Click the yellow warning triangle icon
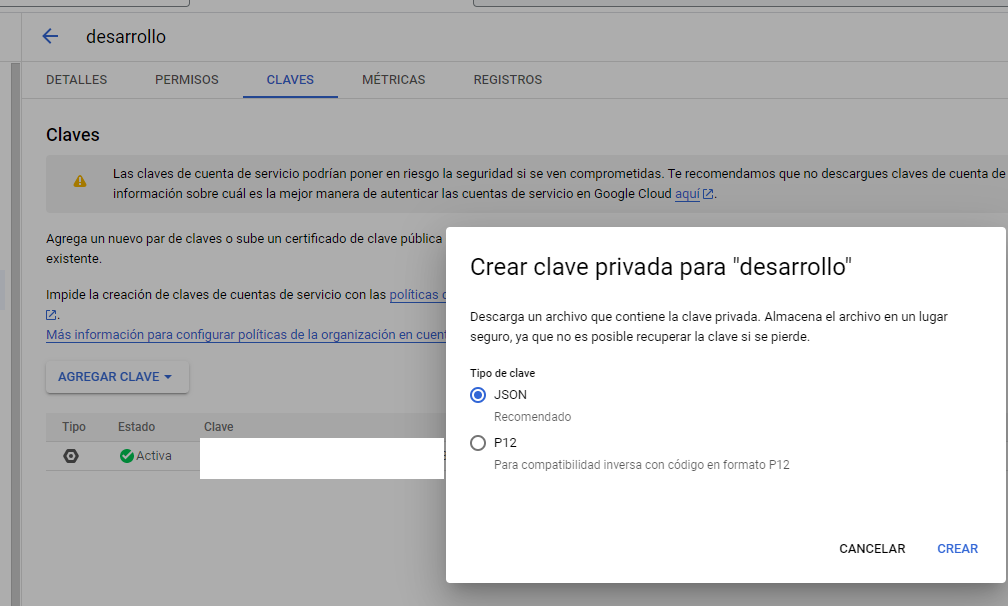 (x=79, y=182)
